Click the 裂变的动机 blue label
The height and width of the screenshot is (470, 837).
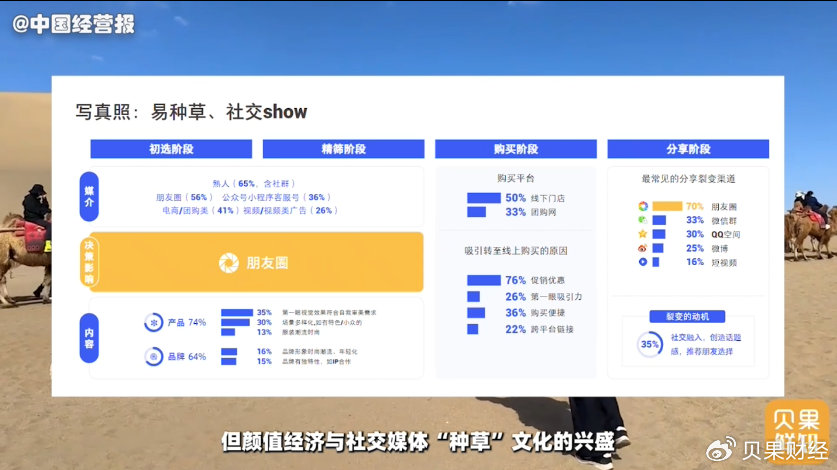point(688,316)
